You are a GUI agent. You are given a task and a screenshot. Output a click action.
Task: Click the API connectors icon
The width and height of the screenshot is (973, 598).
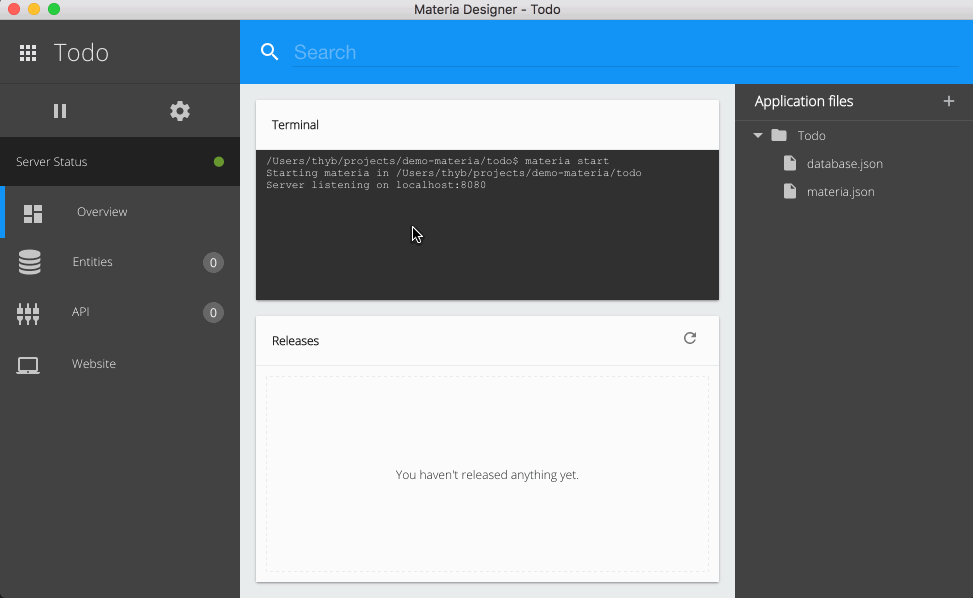28,313
